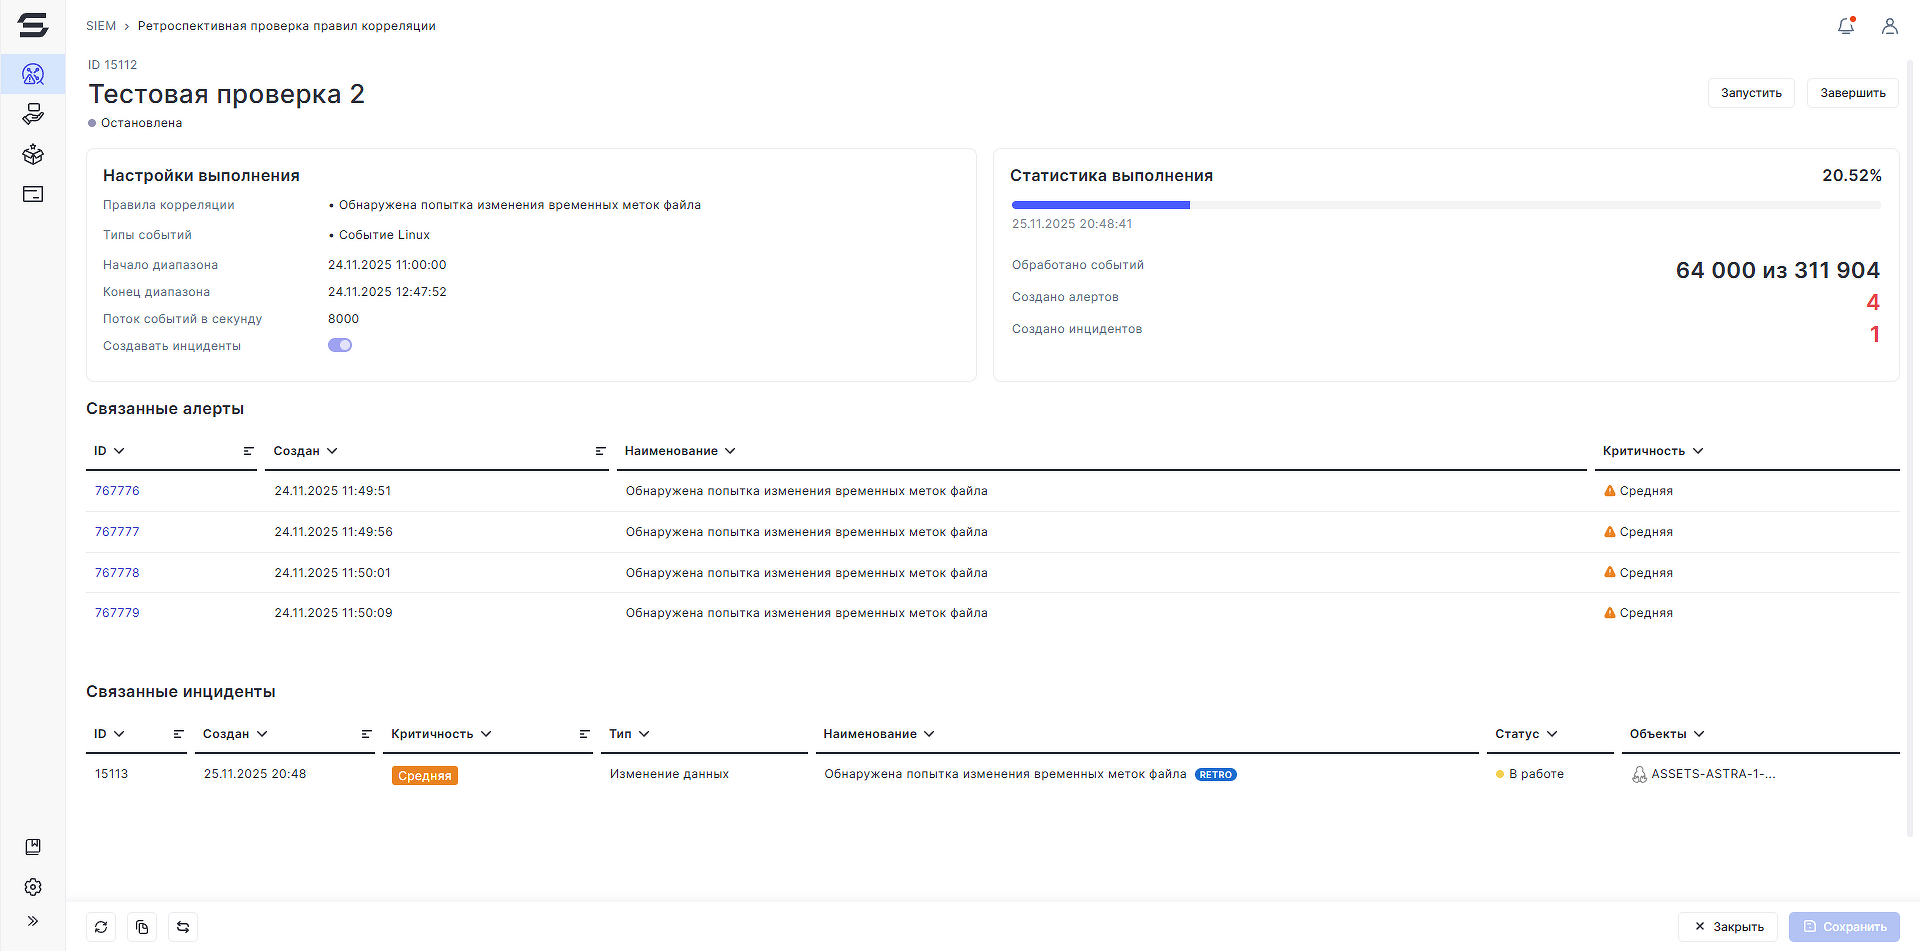1920x951 pixels.
Task: Go to SIEM in the breadcrumb
Action: [101, 26]
